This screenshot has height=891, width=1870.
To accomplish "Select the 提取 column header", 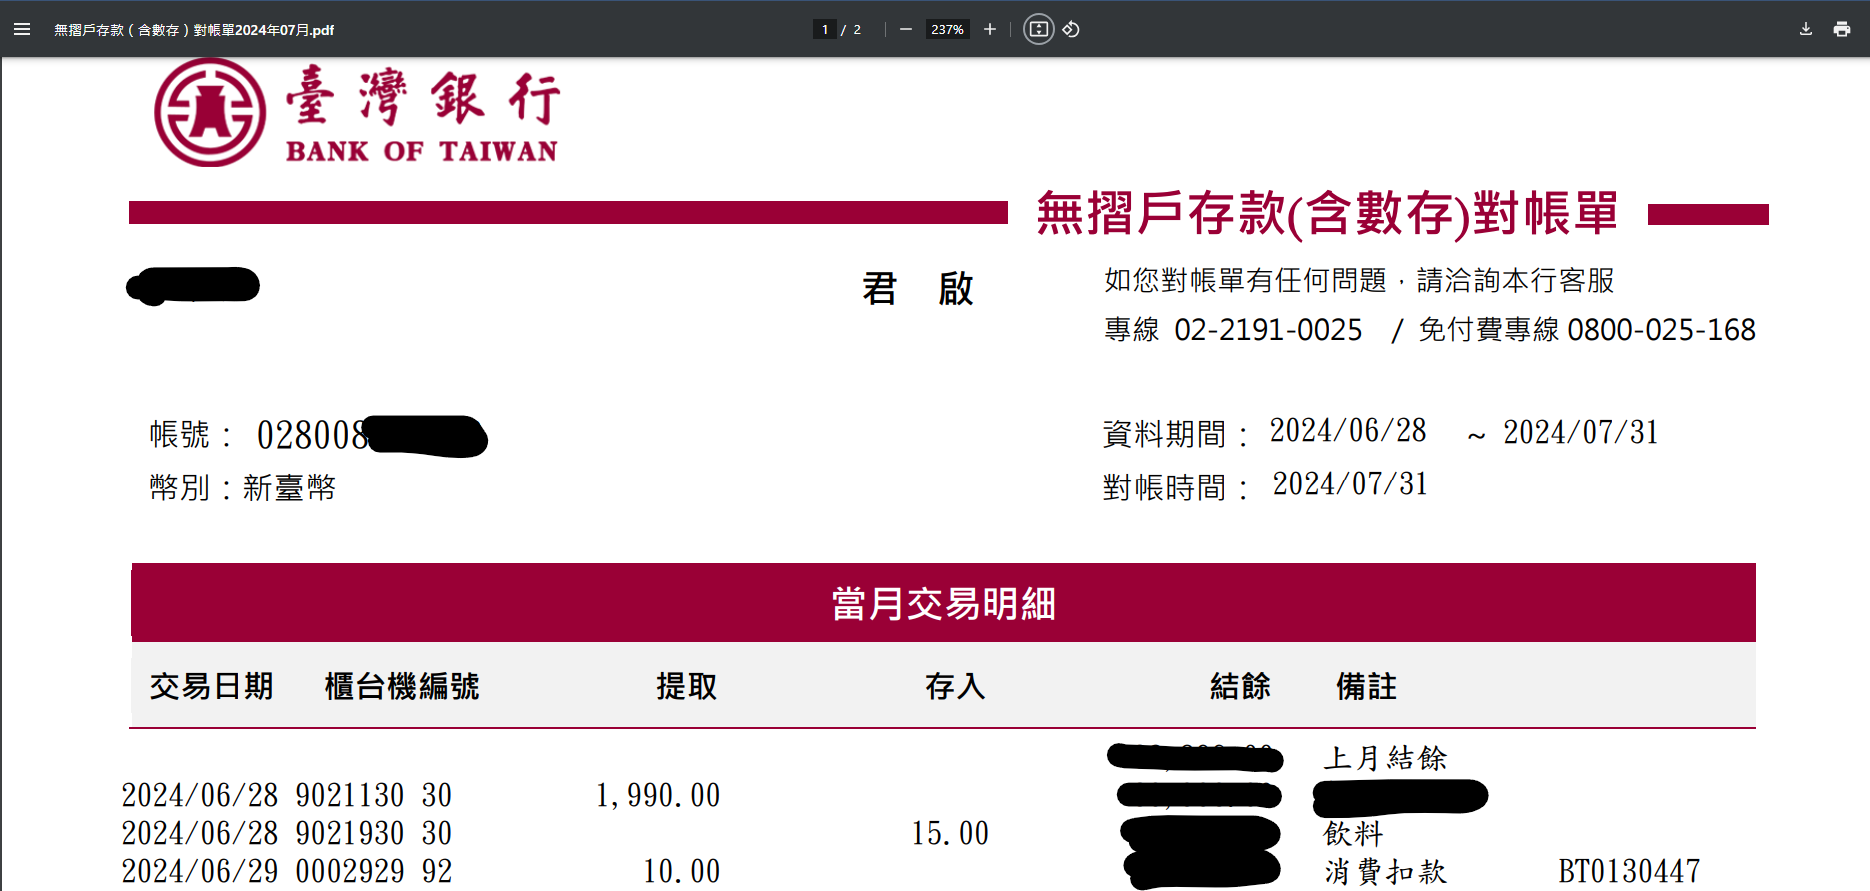I will [687, 686].
